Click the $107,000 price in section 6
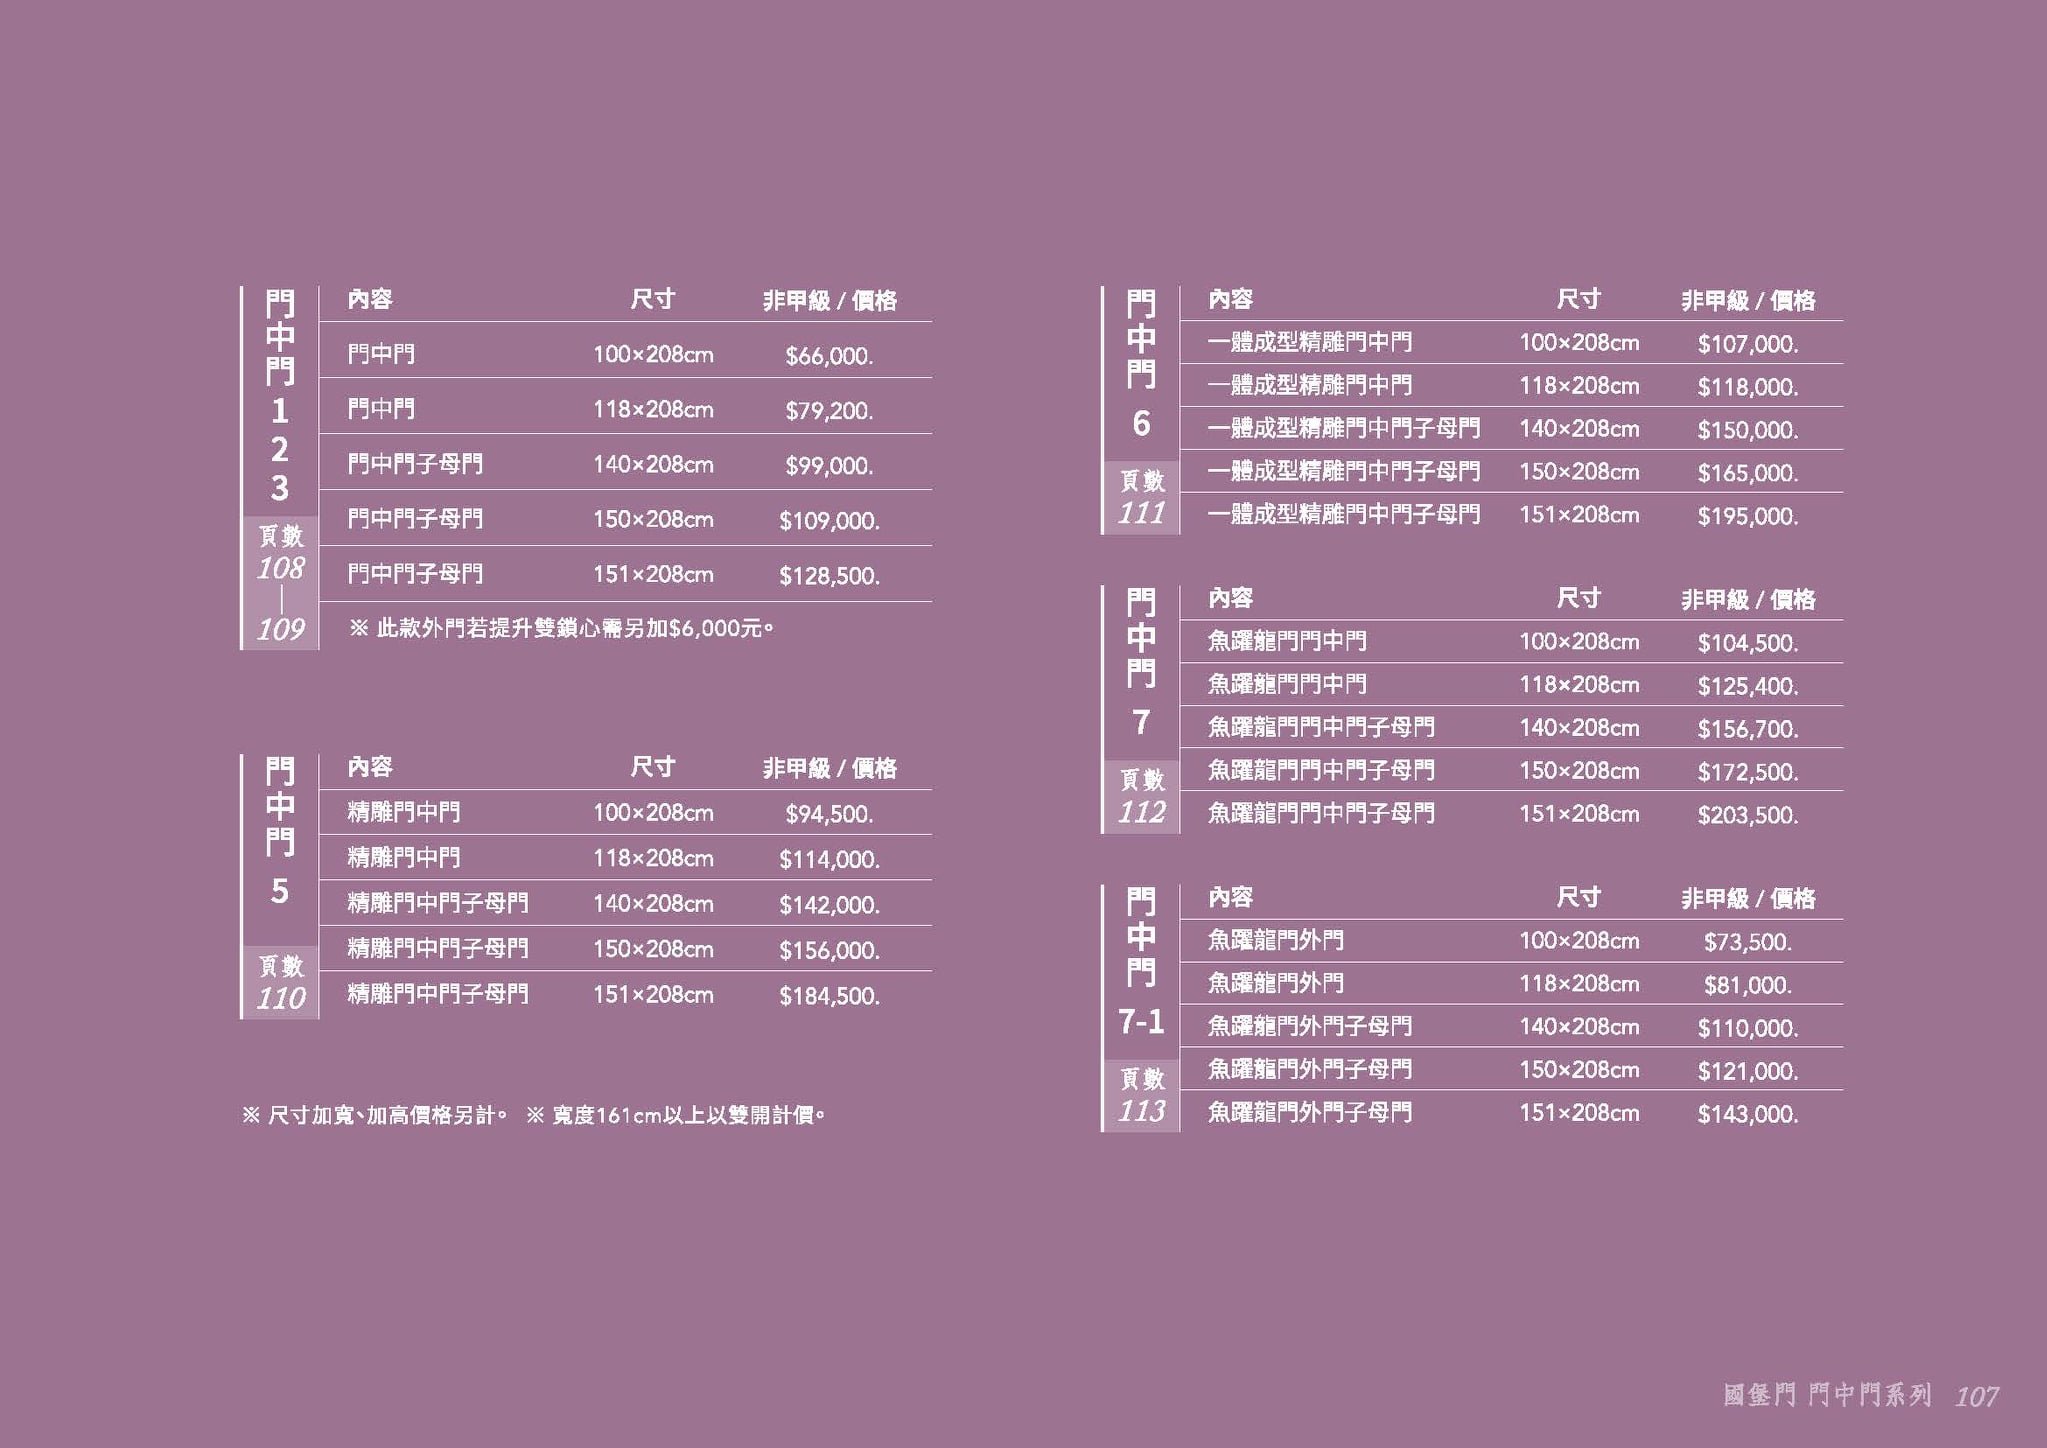The image size is (2047, 1448). pyautogui.click(x=1747, y=344)
